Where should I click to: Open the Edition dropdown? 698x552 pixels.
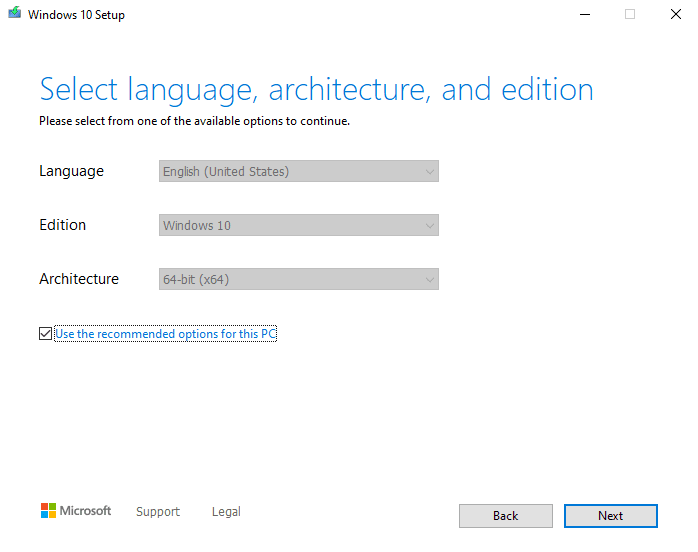[x=299, y=225]
